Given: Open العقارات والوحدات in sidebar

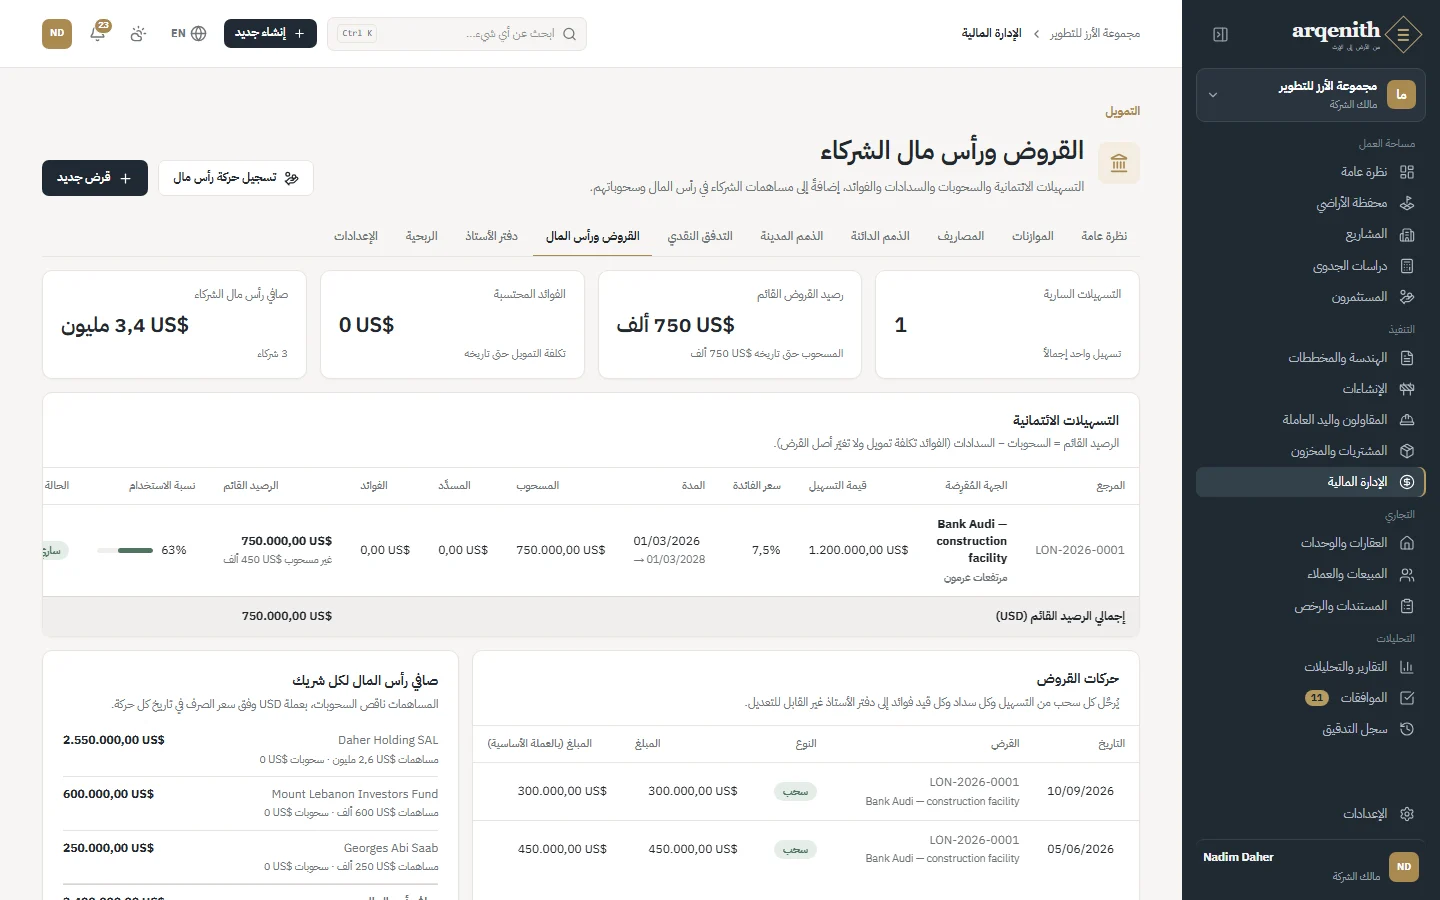Looking at the screenshot, I should tap(1311, 543).
